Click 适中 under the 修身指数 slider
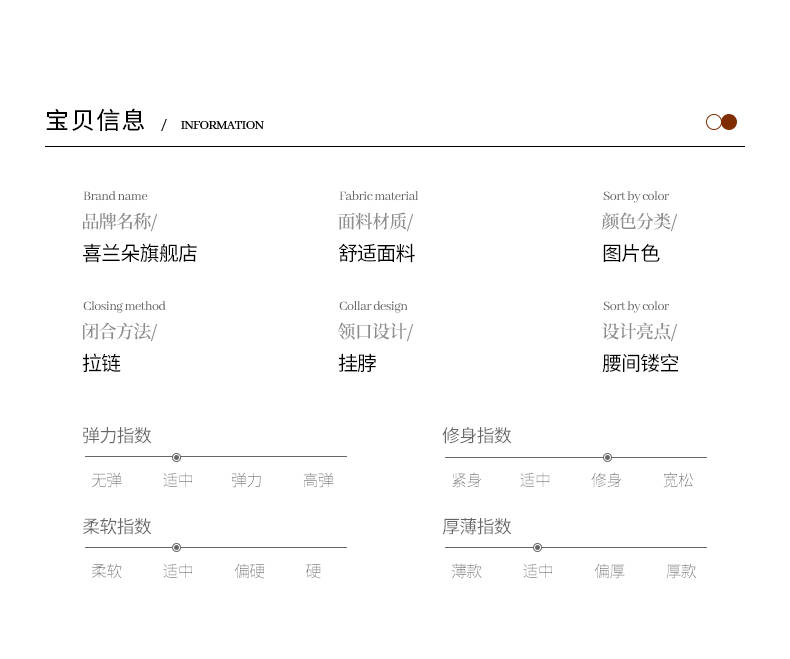 [535, 480]
